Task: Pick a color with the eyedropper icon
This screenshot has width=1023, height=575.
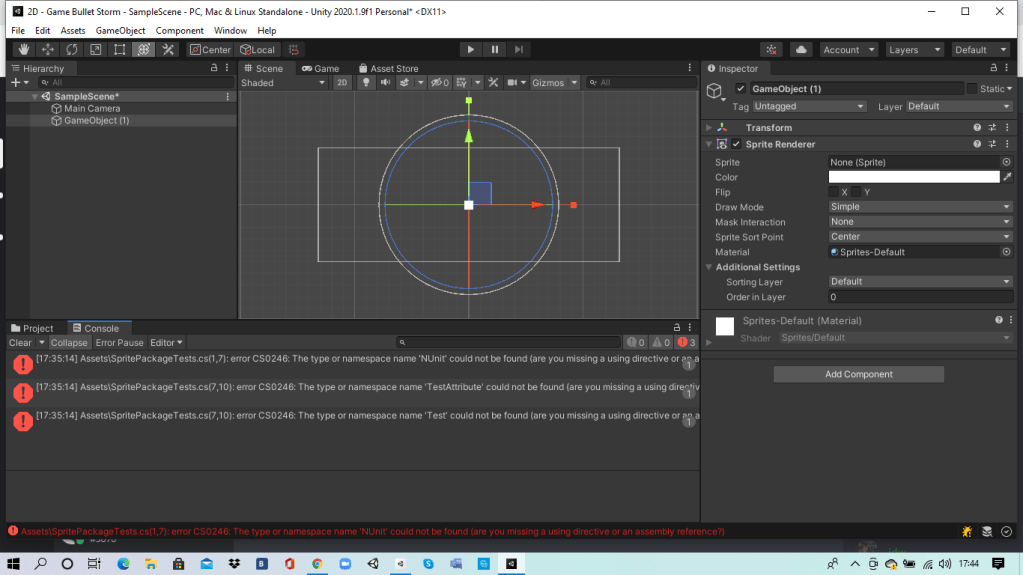Action: tap(1007, 177)
